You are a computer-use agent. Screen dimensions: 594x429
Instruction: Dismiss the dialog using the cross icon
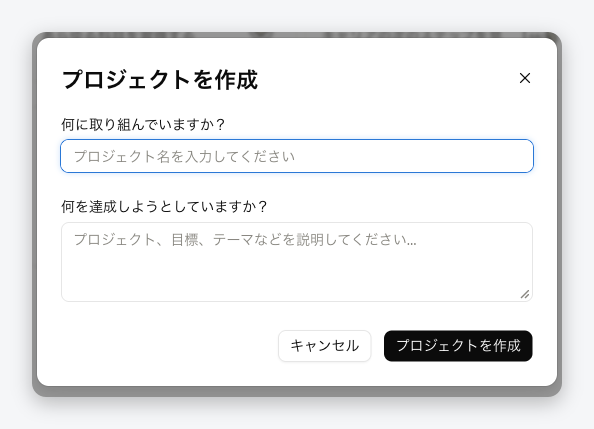pos(525,78)
